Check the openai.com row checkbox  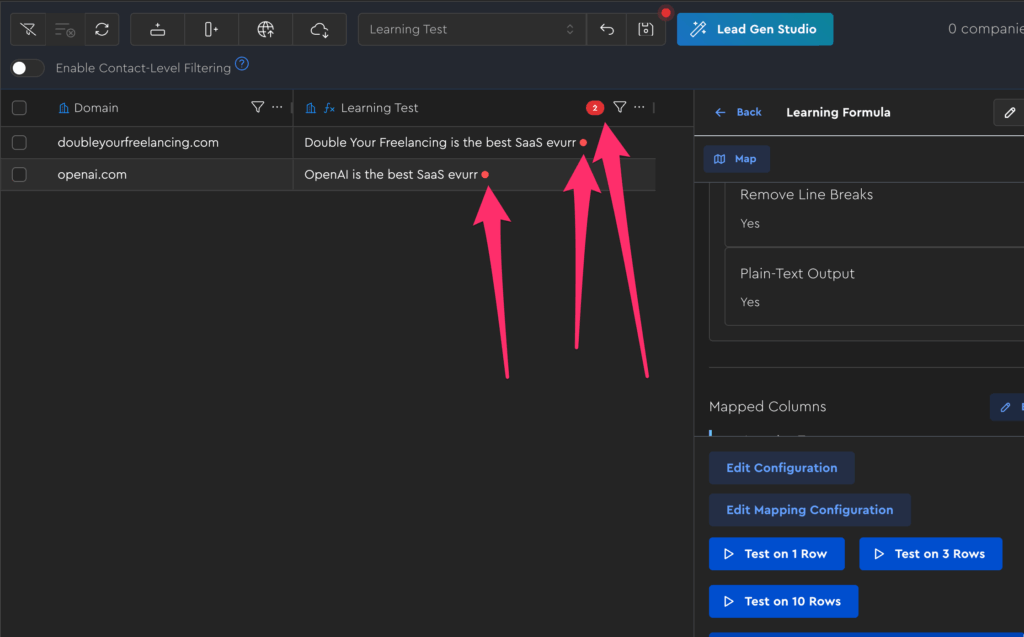pyautogui.click(x=19, y=175)
